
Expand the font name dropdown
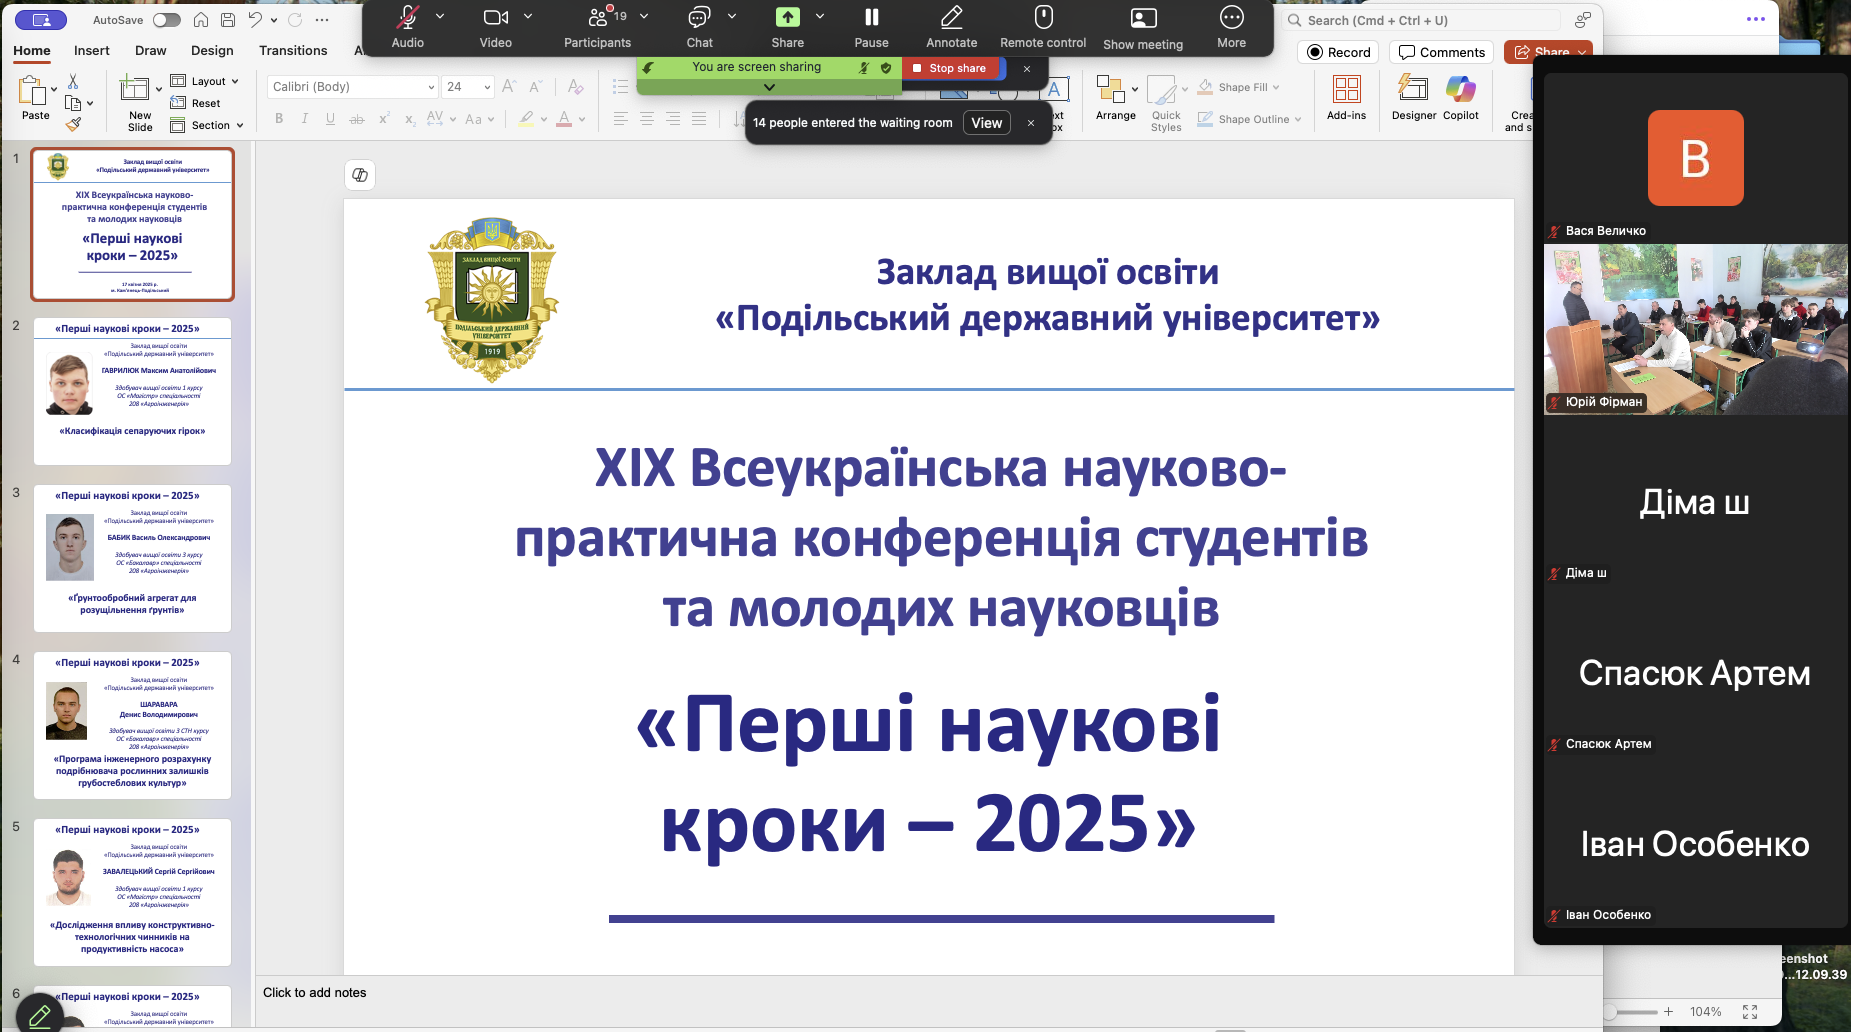(431, 87)
